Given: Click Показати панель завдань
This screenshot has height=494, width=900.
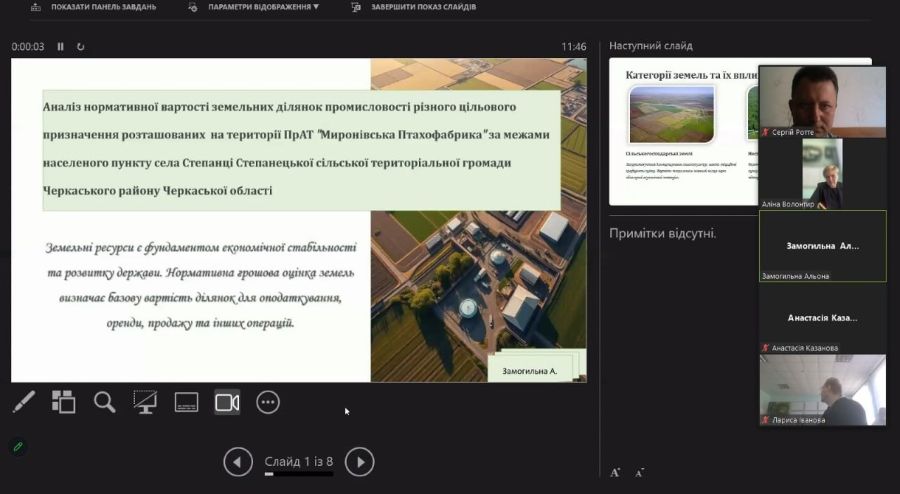Looking at the screenshot, I should (x=103, y=7).
